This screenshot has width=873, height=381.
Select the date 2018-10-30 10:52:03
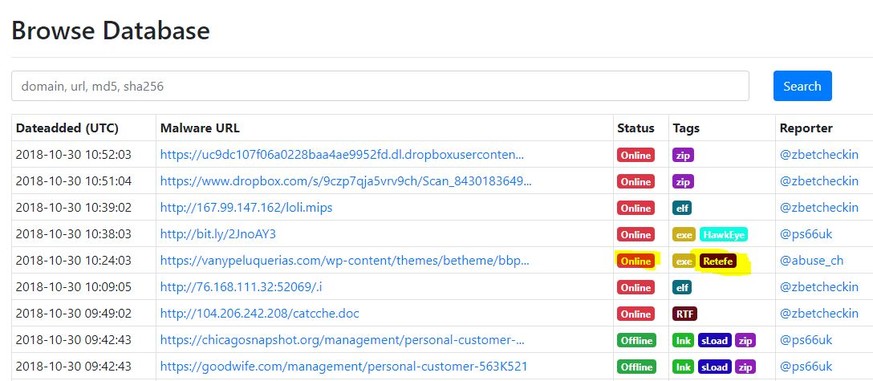tap(73, 154)
